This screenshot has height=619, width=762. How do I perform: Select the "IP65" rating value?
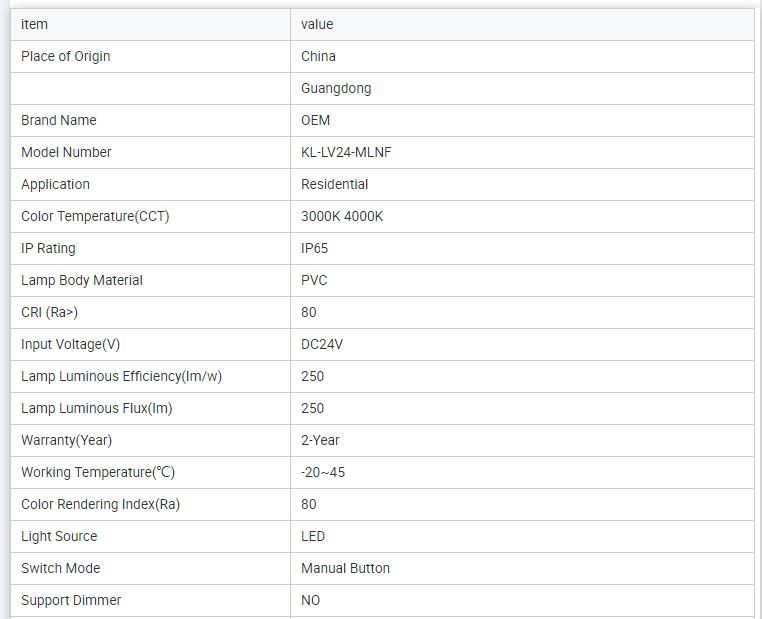[314, 248]
